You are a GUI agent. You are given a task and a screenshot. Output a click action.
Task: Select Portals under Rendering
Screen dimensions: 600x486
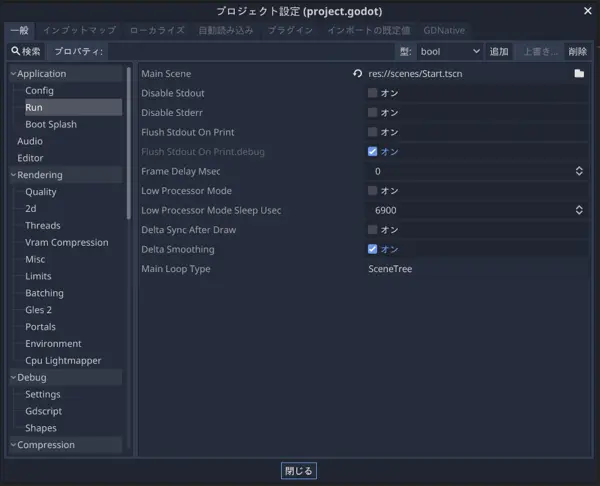coord(41,326)
